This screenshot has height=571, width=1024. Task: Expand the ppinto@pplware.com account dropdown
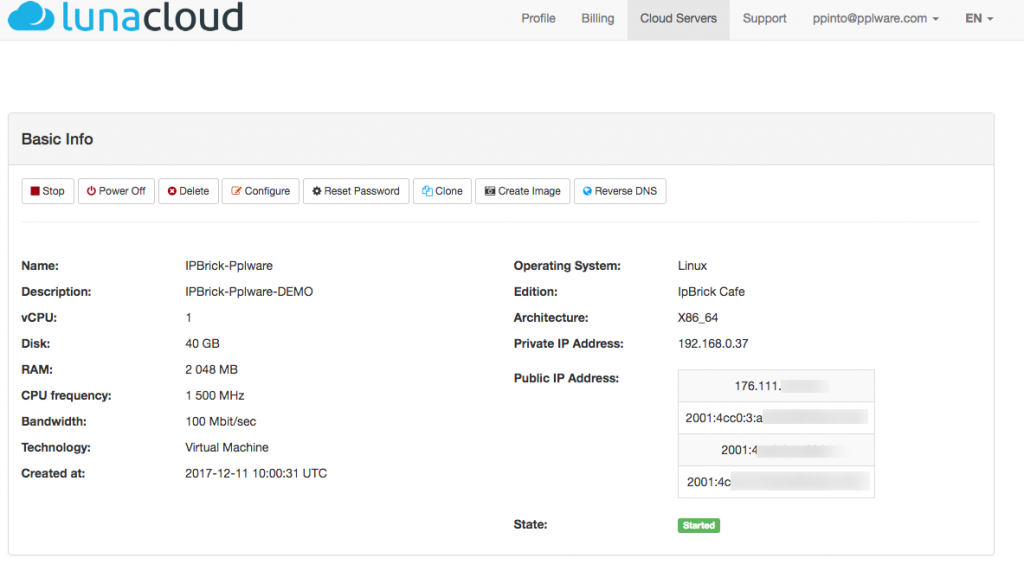[x=876, y=18]
